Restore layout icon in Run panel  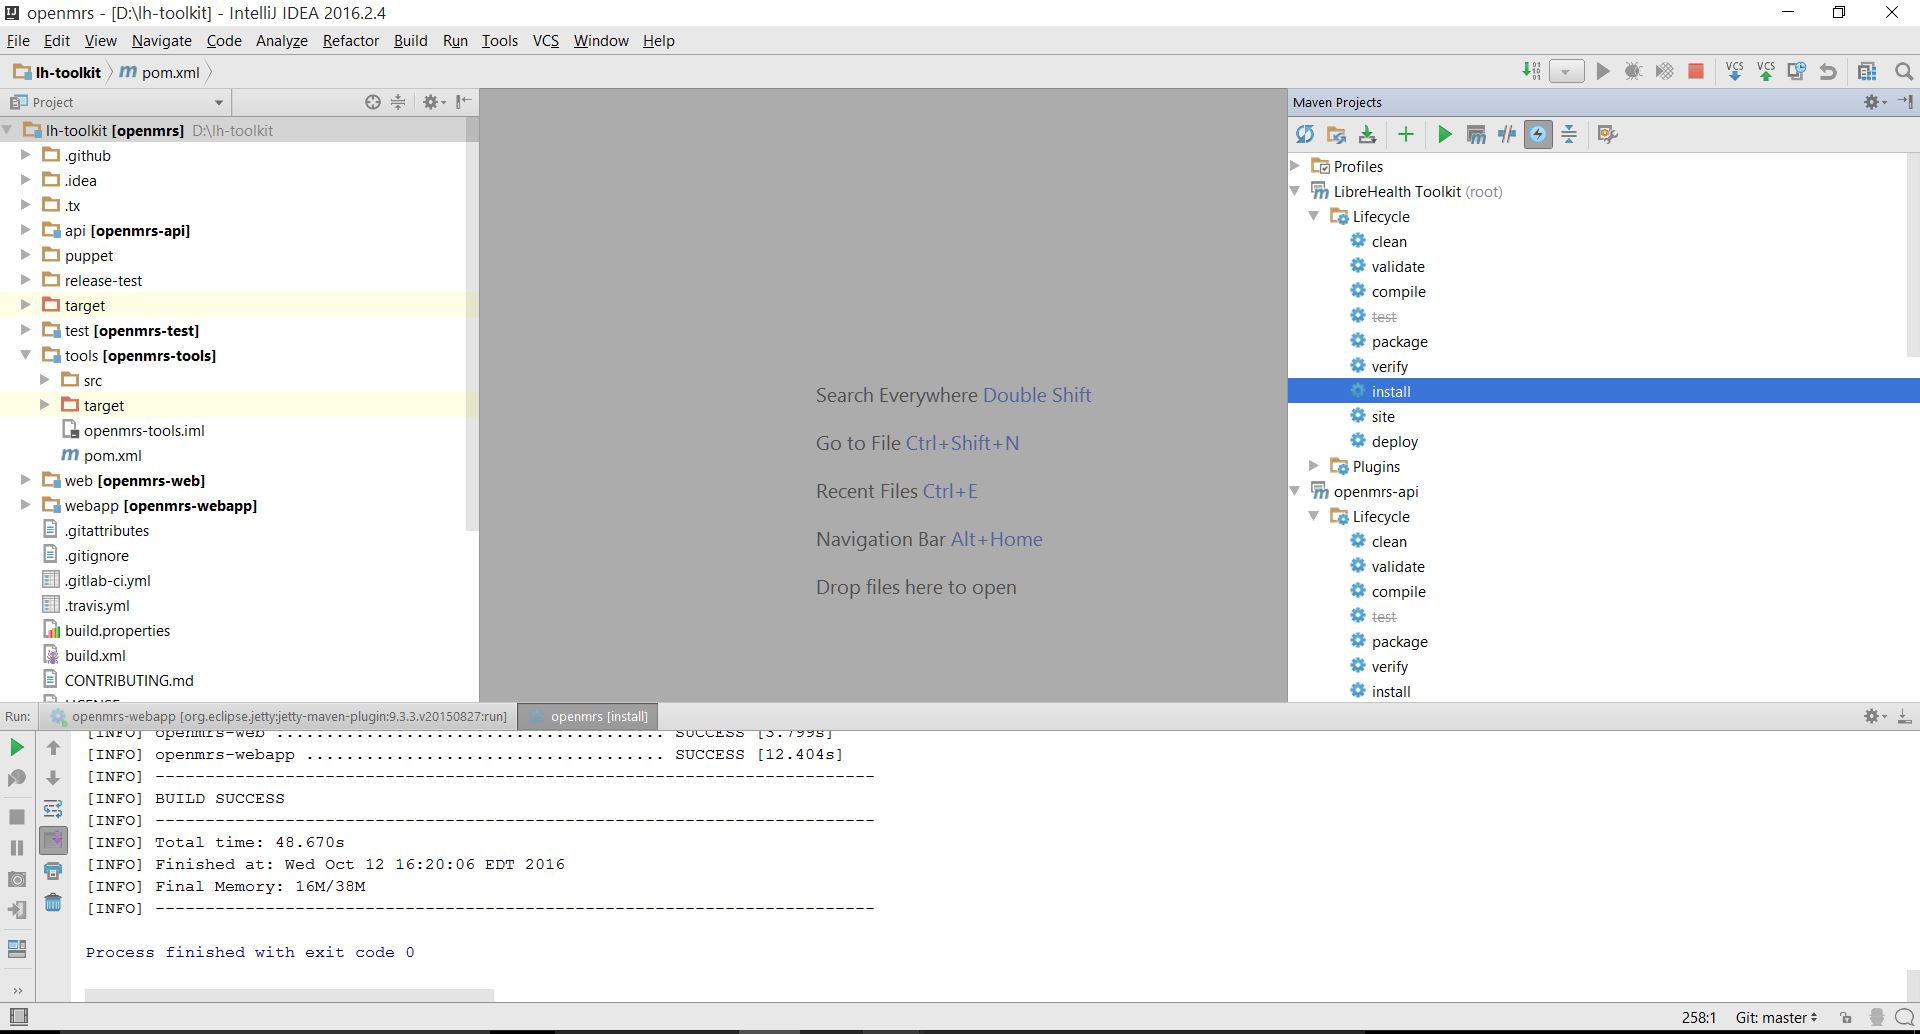point(17,948)
